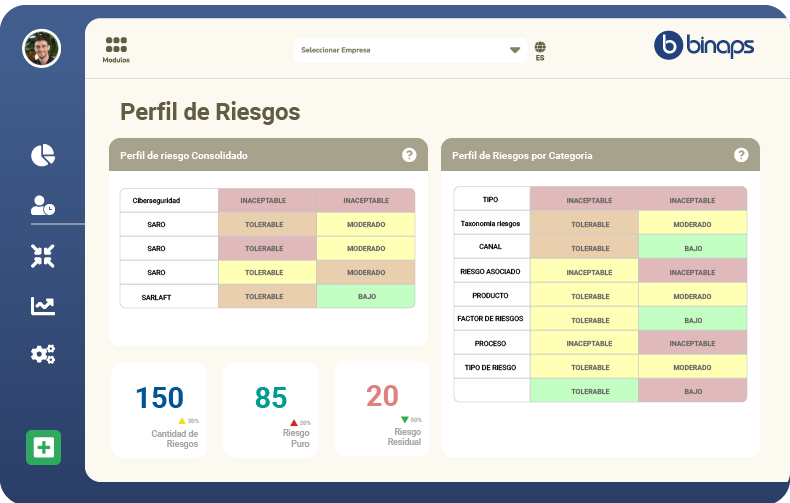Click the green BAJO cell in SARLAFT row

pos(365,297)
